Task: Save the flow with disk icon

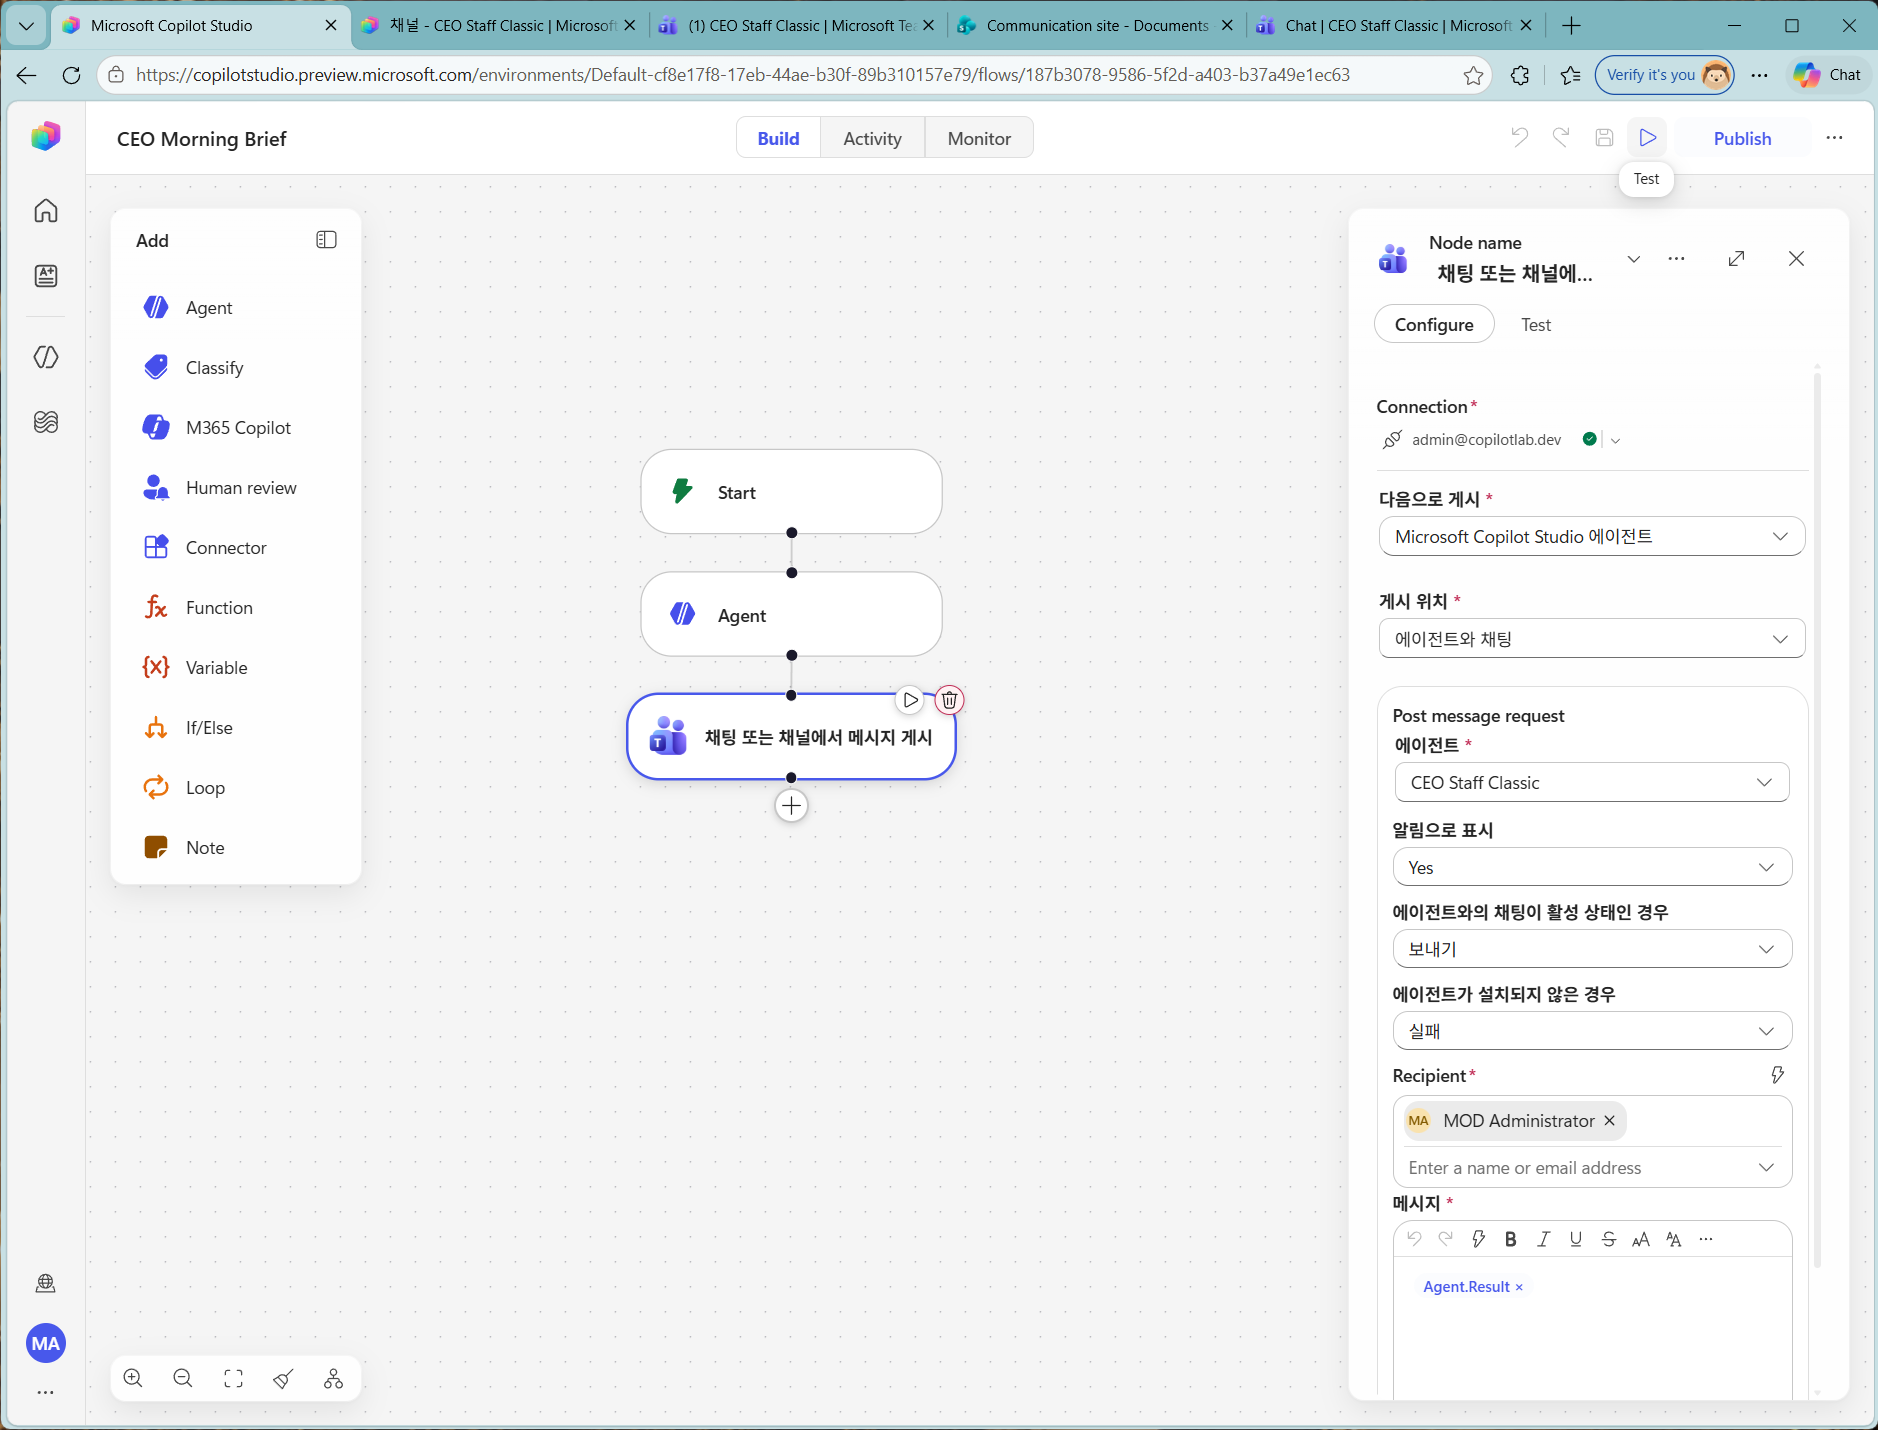Action: (x=1604, y=138)
